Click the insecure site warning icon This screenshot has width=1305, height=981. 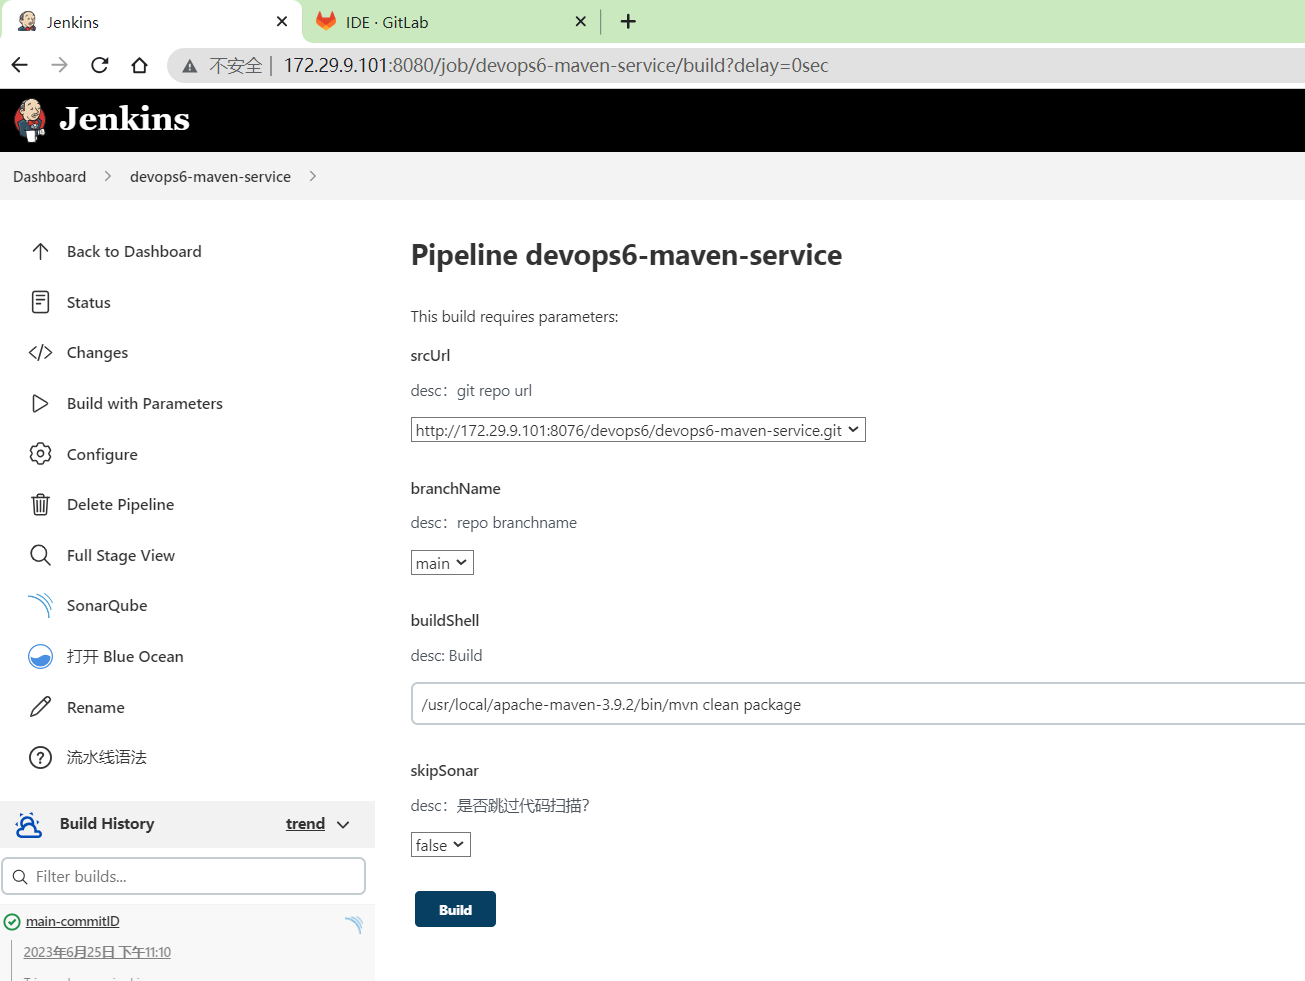(189, 66)
